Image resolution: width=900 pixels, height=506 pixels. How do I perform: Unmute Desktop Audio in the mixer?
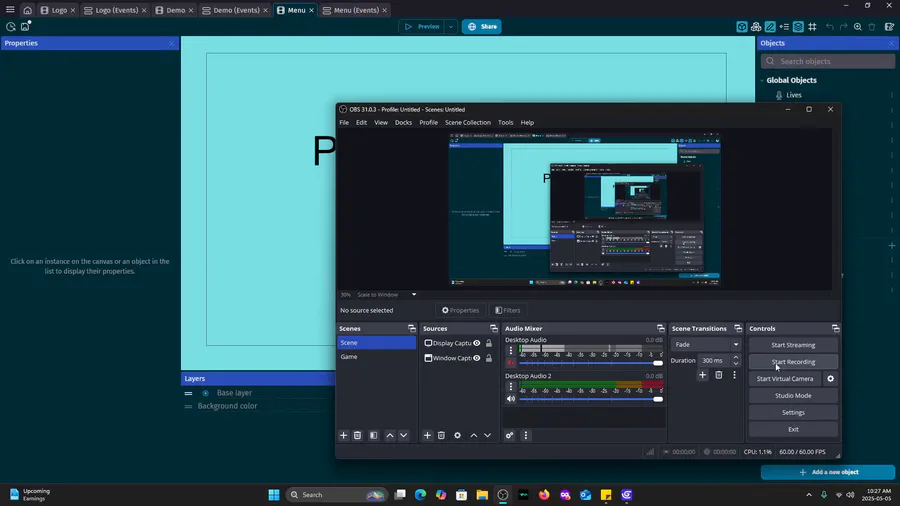pos(511,363)
